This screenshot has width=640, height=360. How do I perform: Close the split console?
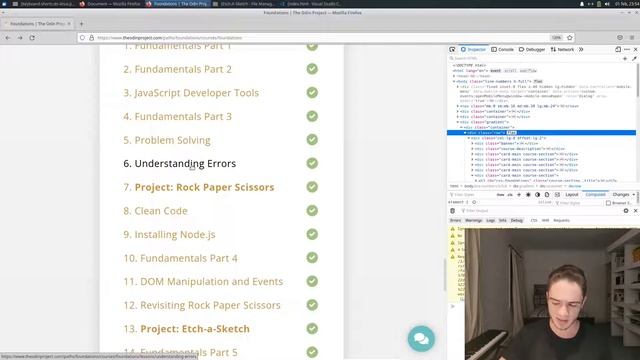click(x=636, y=211)
